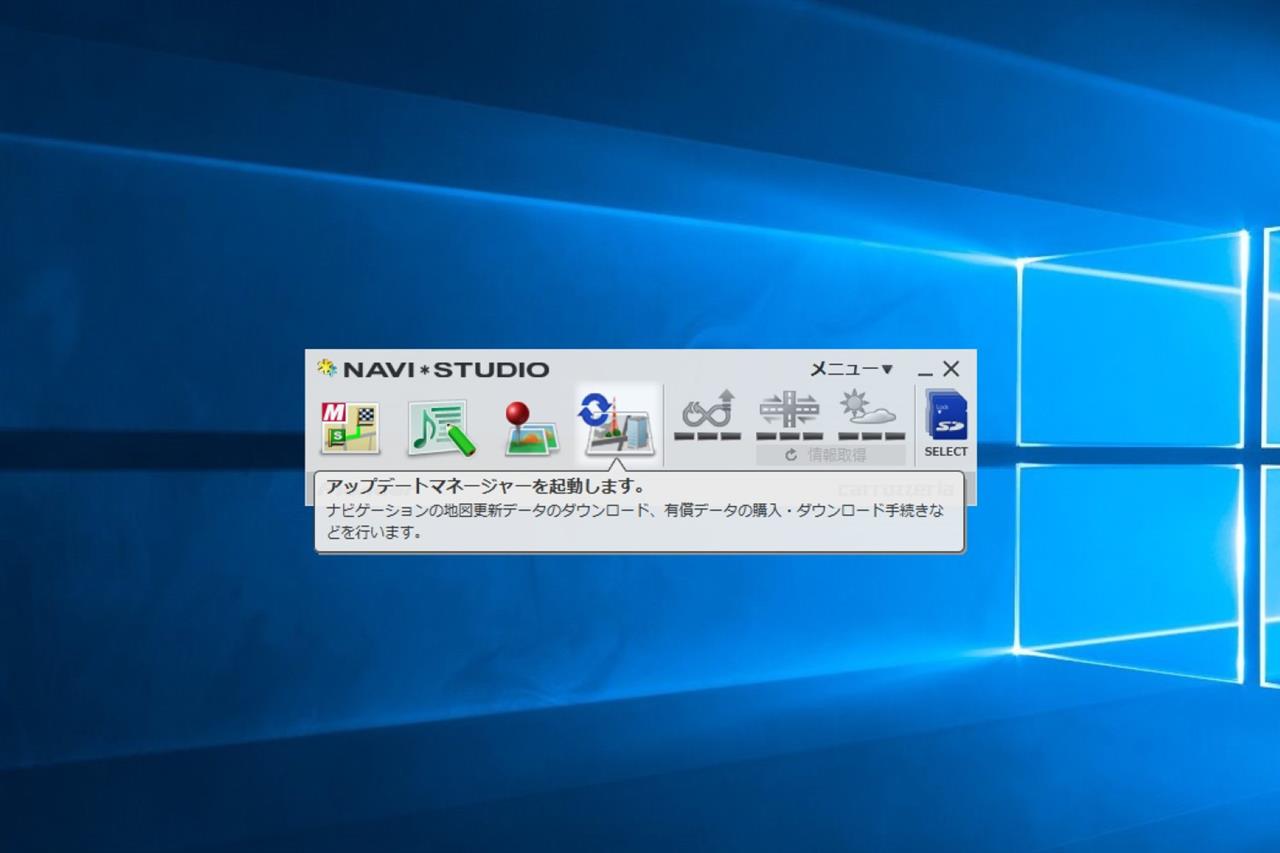Expand the メニュー dropdown
The width and height of the screenshot is (1280, 853).
[851, 369]
